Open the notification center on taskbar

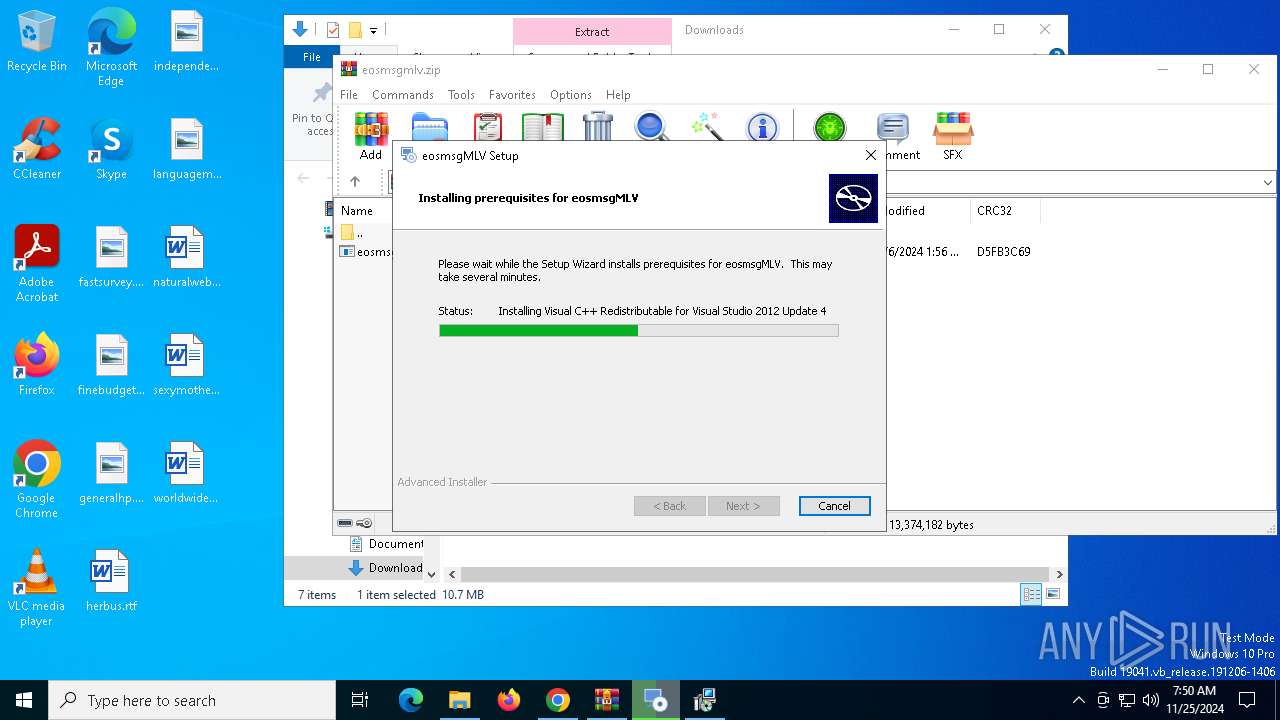coord(1247,700)
